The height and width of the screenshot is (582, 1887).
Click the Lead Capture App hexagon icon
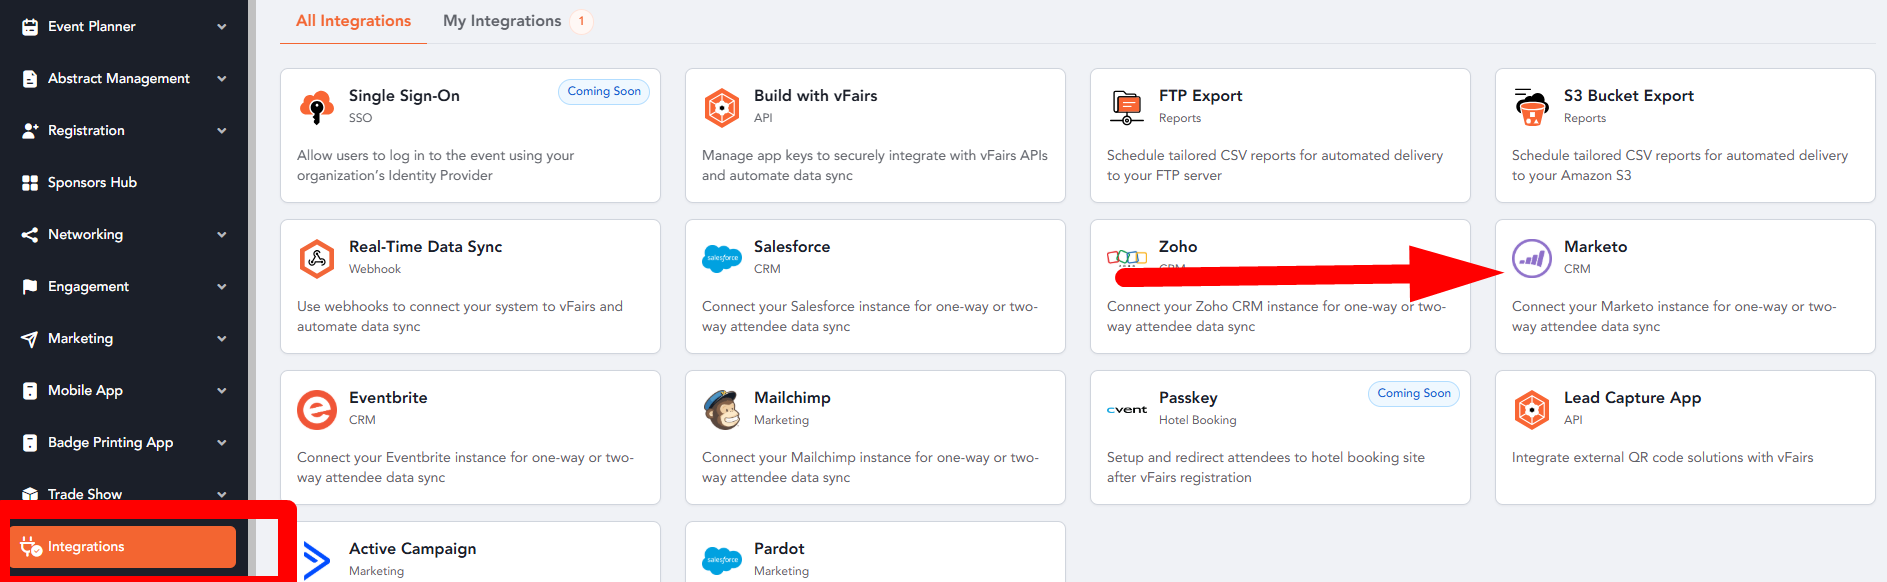tap(1531, 410)
